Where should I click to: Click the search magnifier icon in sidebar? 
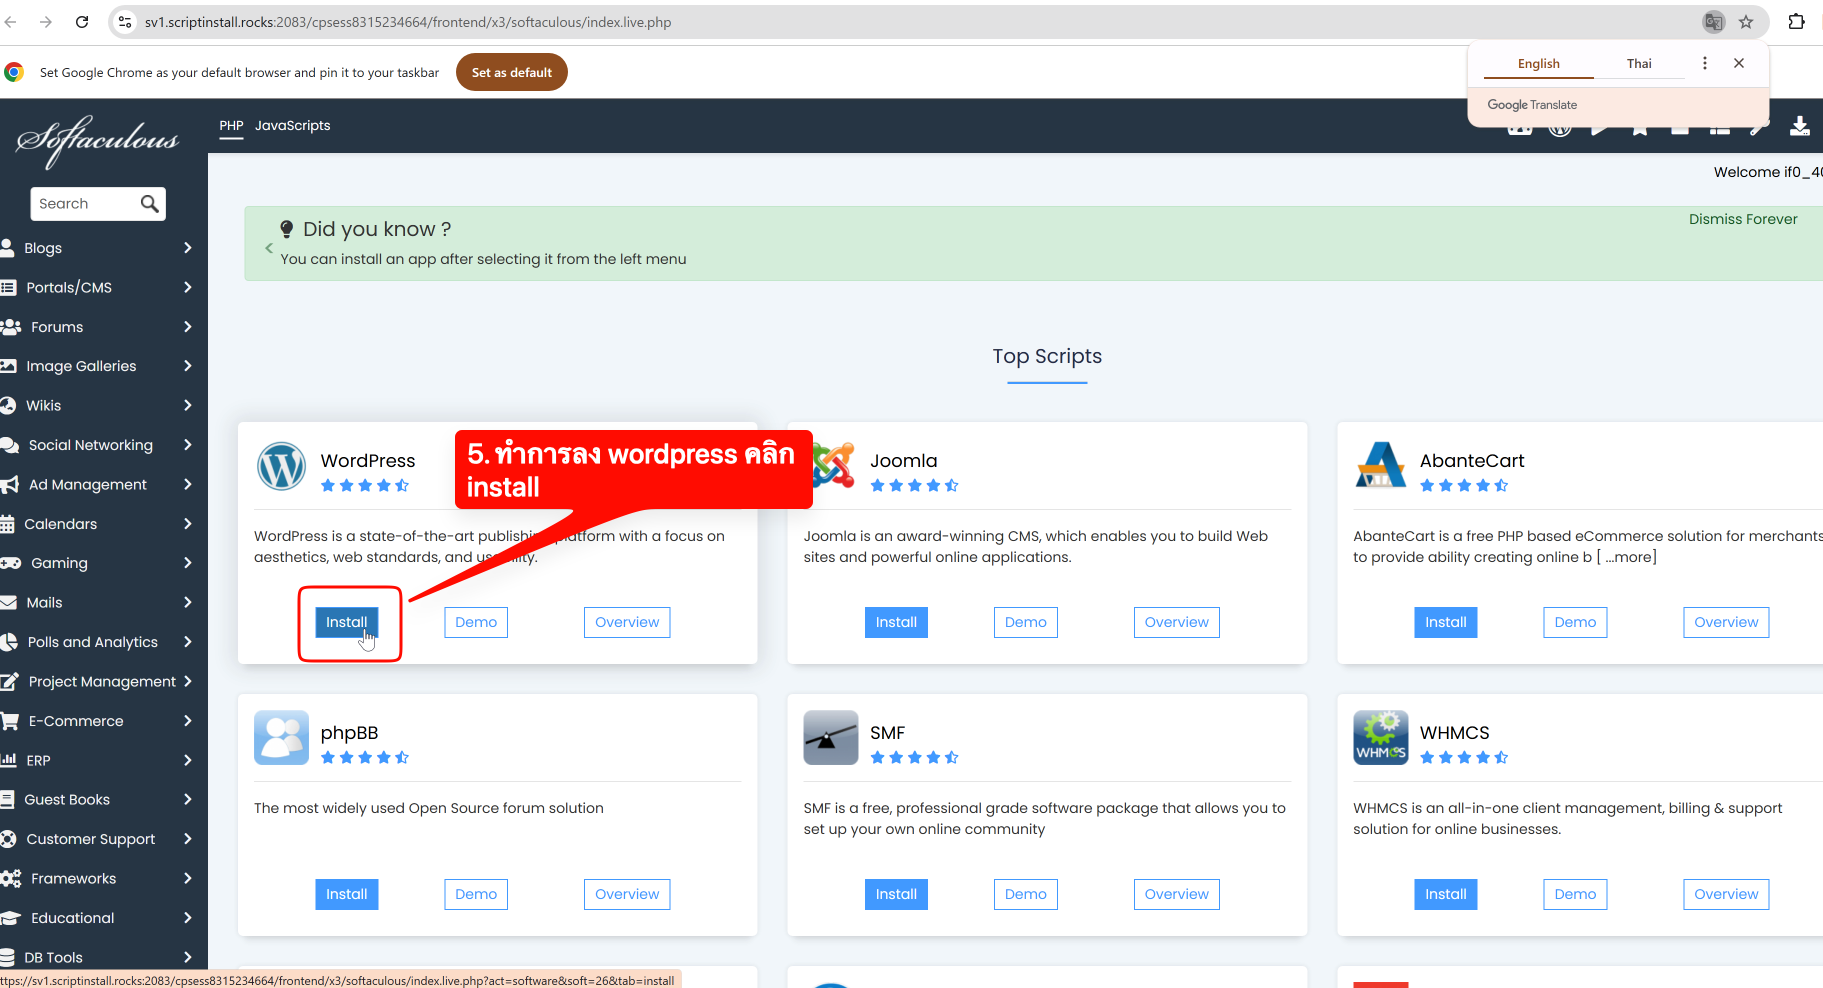[x=150, y=204]
